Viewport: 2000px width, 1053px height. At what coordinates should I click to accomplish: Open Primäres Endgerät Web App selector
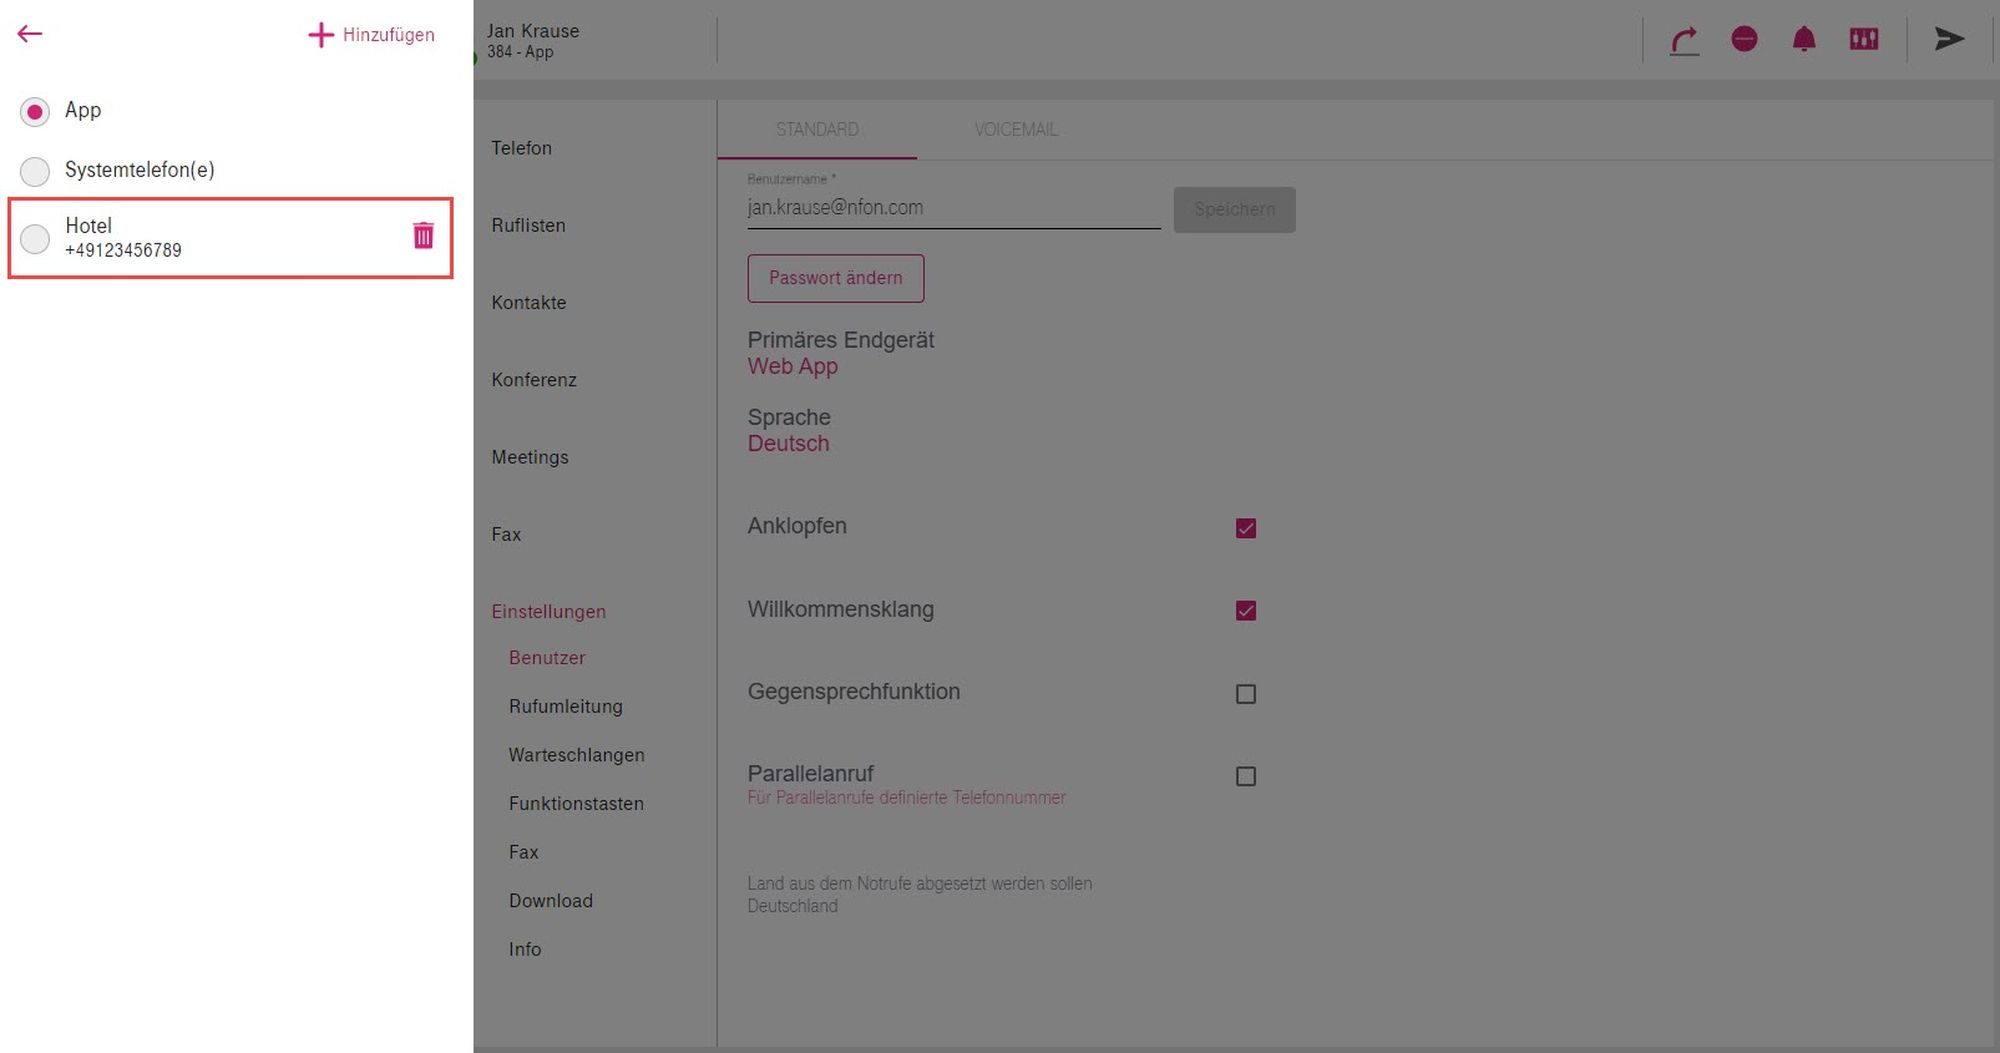(792, 366)
